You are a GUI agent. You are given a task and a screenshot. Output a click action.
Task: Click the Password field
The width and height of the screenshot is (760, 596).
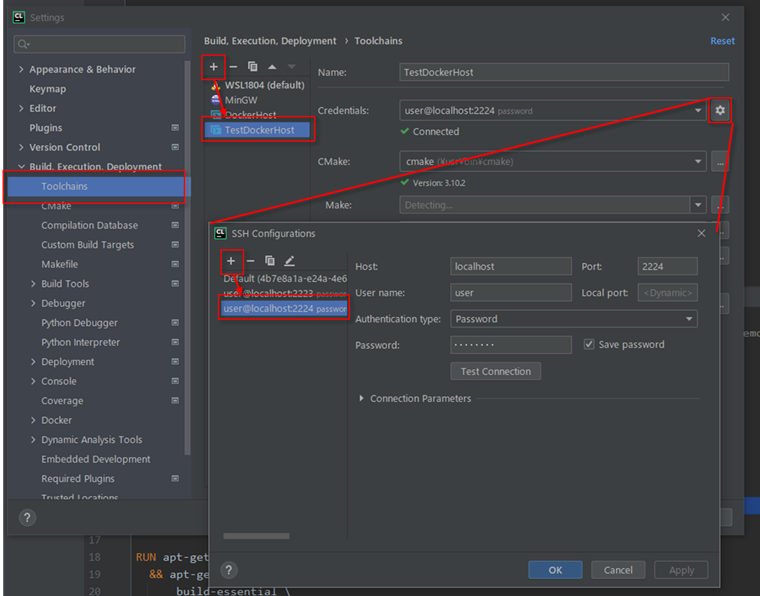(x=511, y=345)
